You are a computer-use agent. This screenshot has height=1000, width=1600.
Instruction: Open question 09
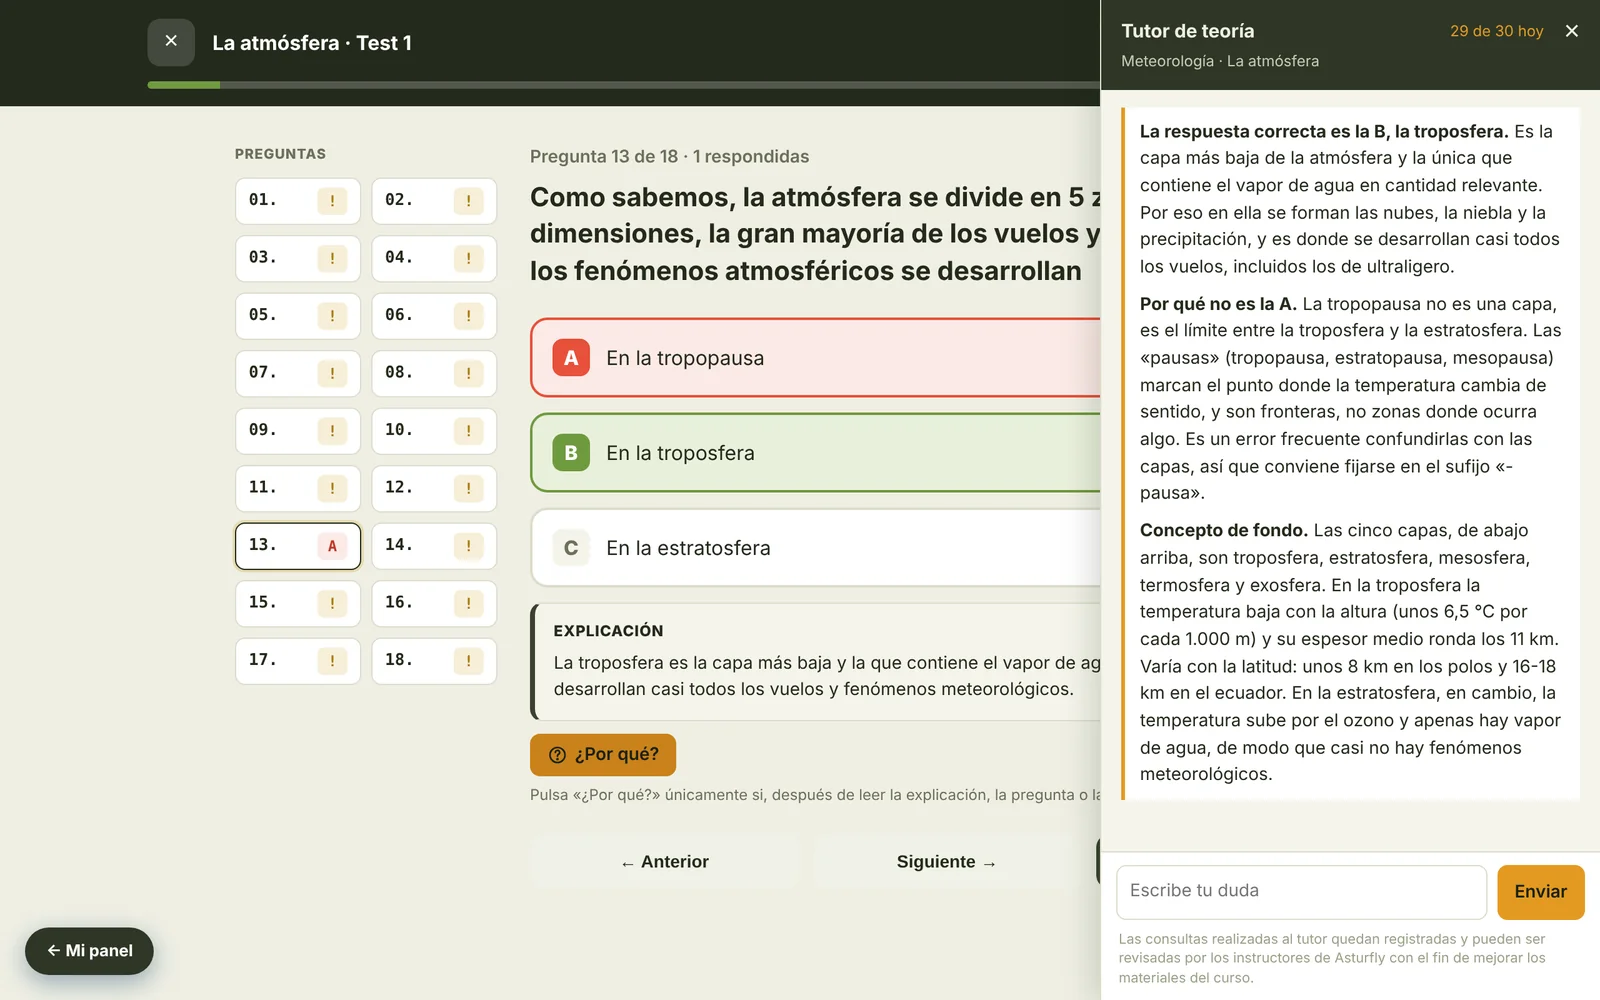(298, 431)
